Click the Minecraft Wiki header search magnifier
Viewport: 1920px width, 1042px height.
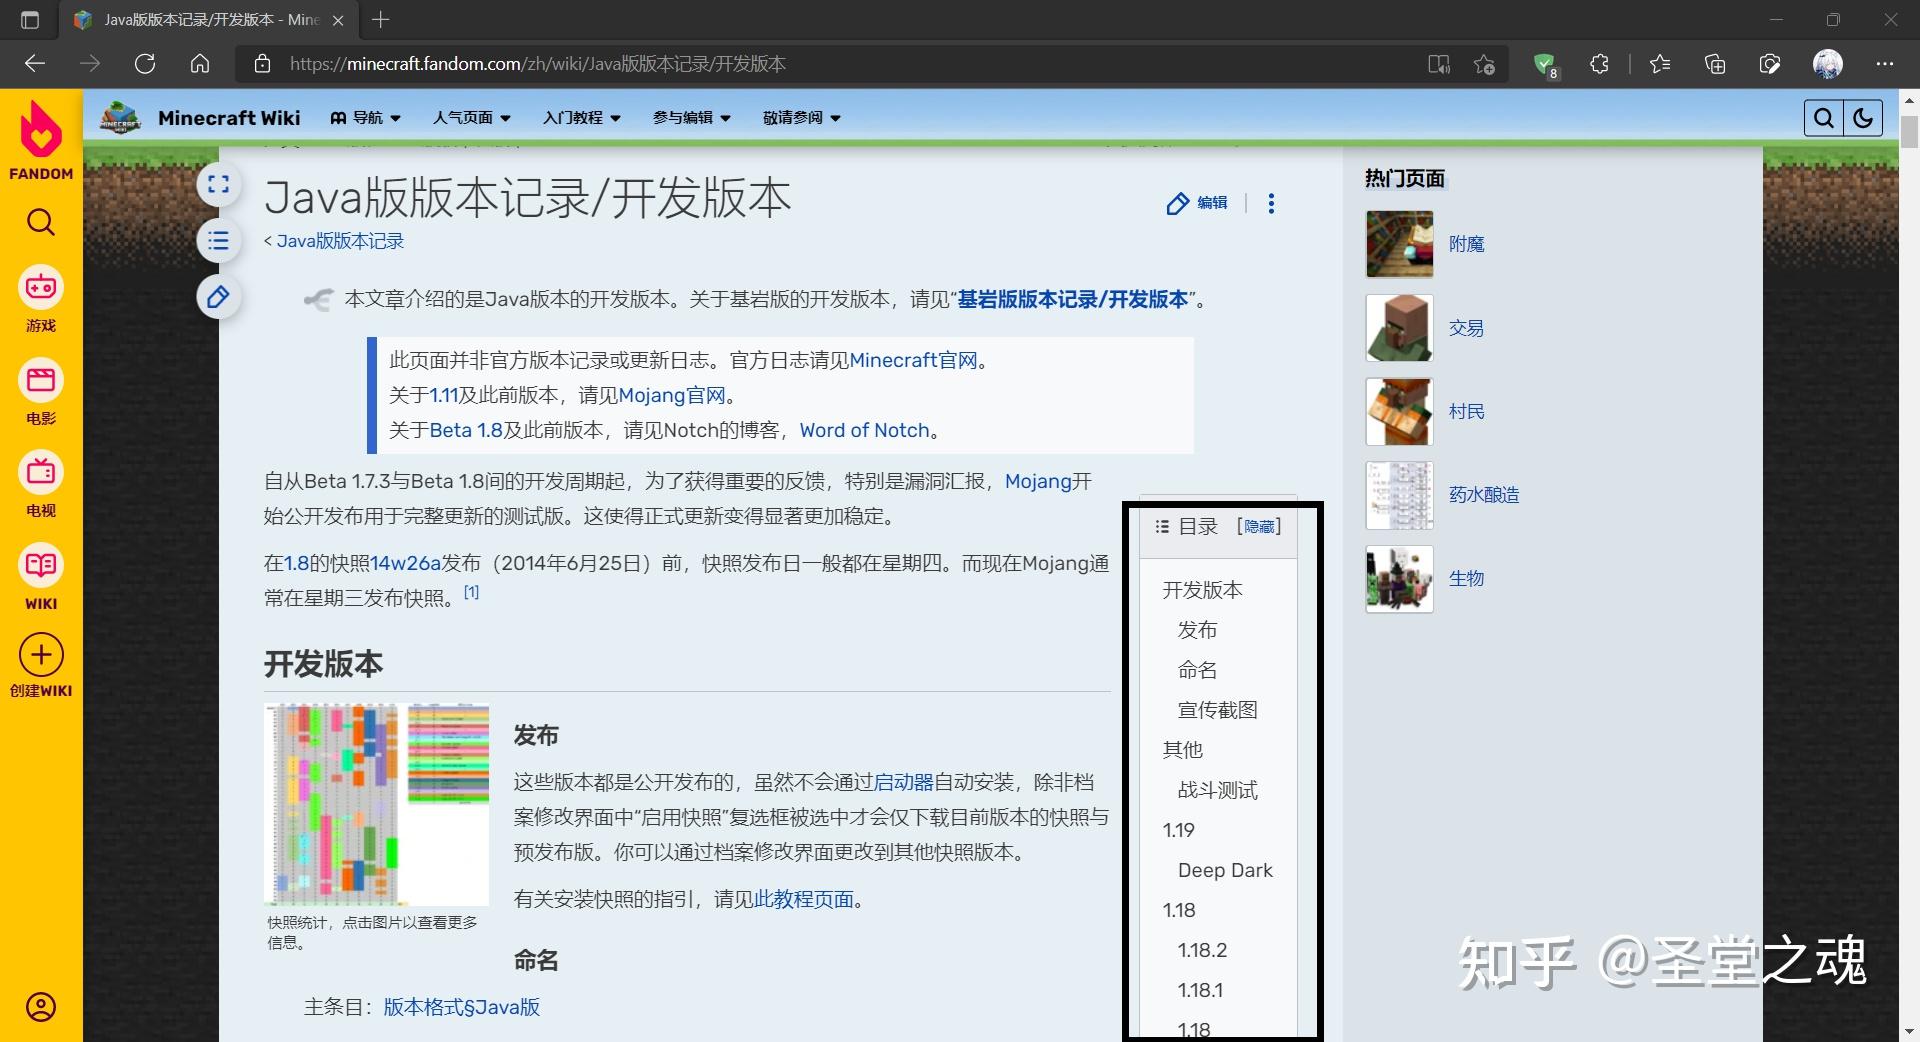pyautogui.click(x=1824, y=117)
